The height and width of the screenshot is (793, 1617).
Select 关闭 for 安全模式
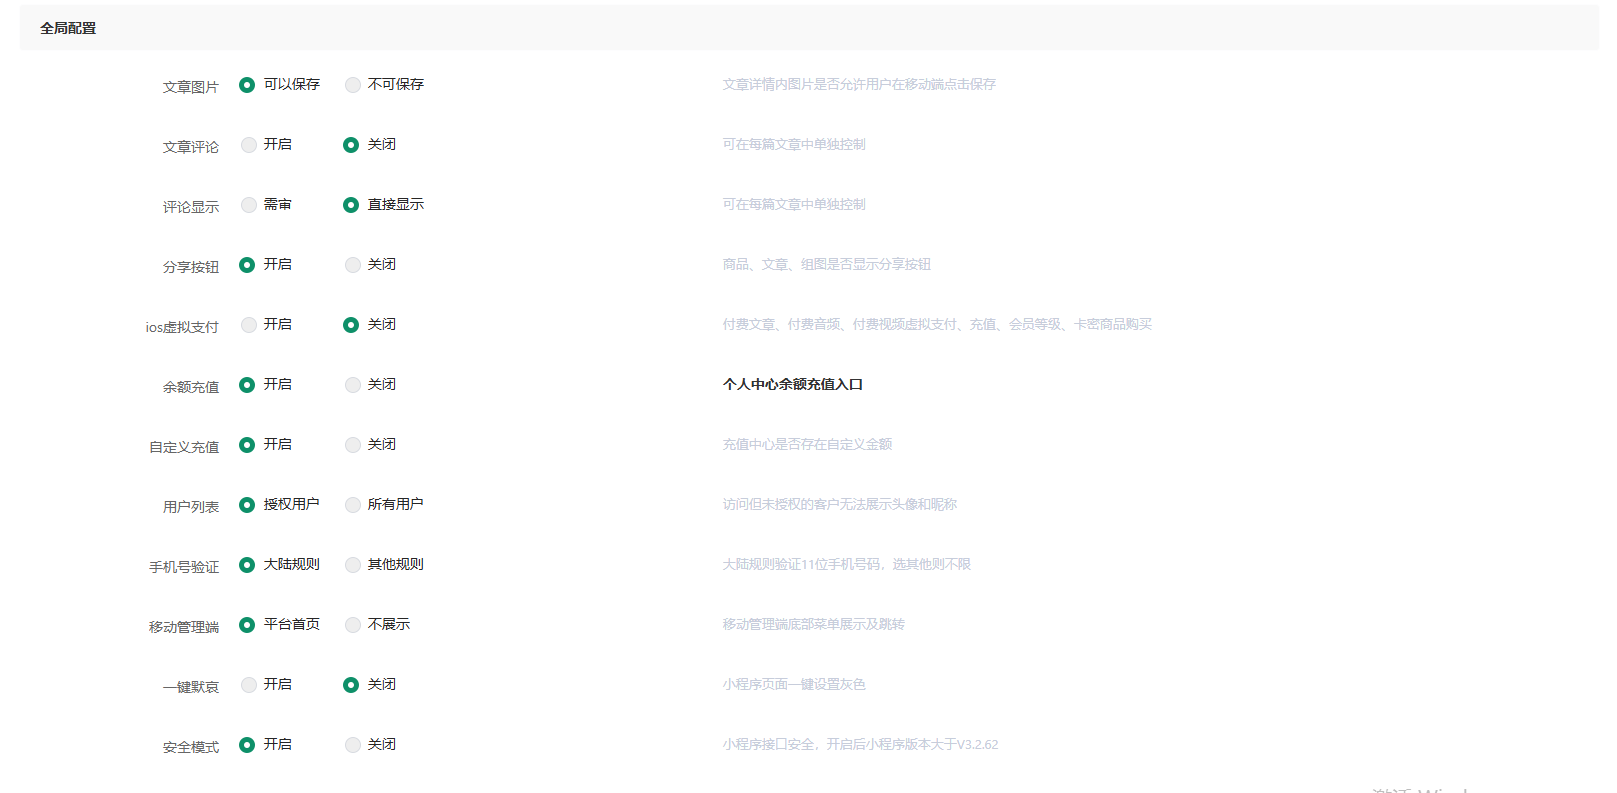(x=353, y=745)
